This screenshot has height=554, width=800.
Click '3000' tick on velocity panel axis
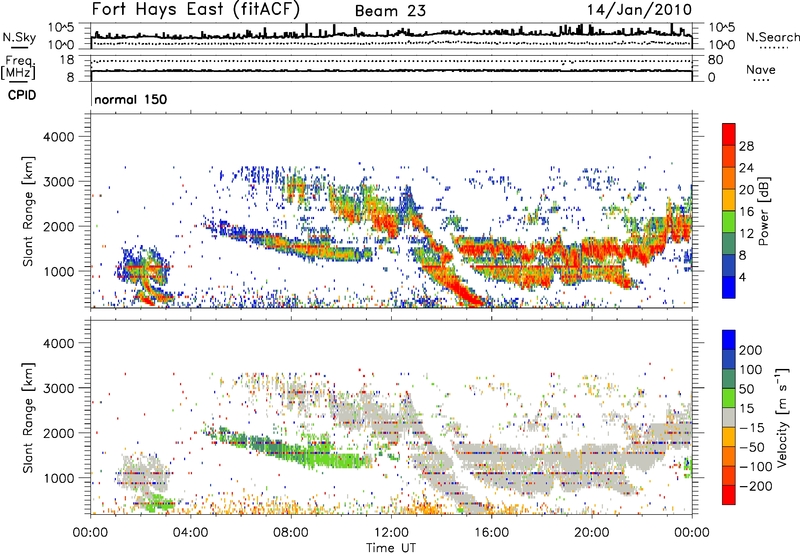[59, 388]
